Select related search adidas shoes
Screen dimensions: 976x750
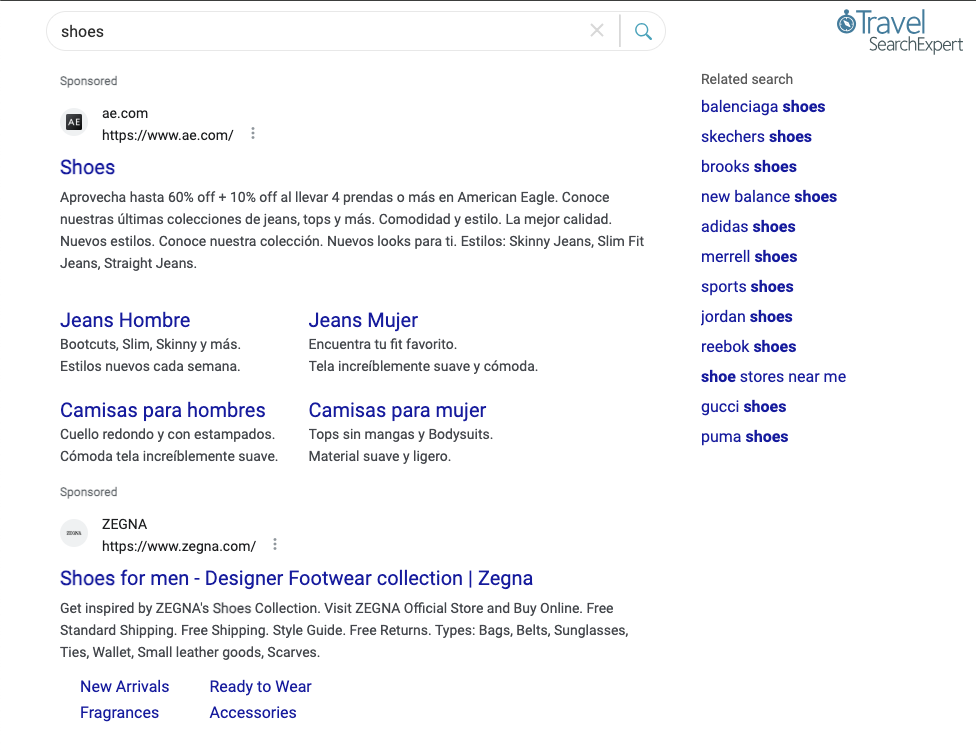coord(748,227)
